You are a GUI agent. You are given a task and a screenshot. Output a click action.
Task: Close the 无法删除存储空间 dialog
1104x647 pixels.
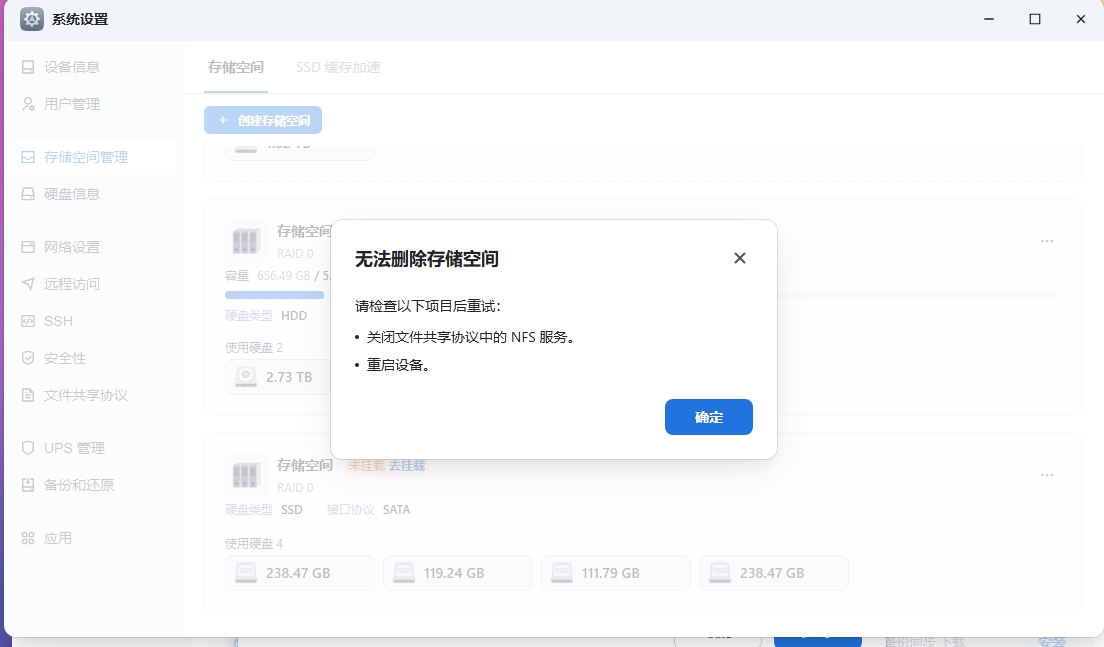(739, 258)
